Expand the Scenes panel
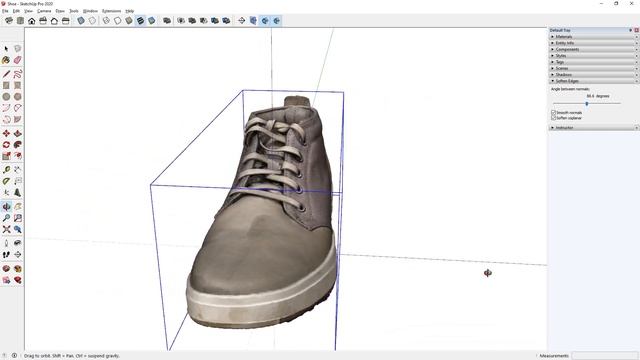Image resolution: width=640 pixels, height=360 pixels. 593,68
